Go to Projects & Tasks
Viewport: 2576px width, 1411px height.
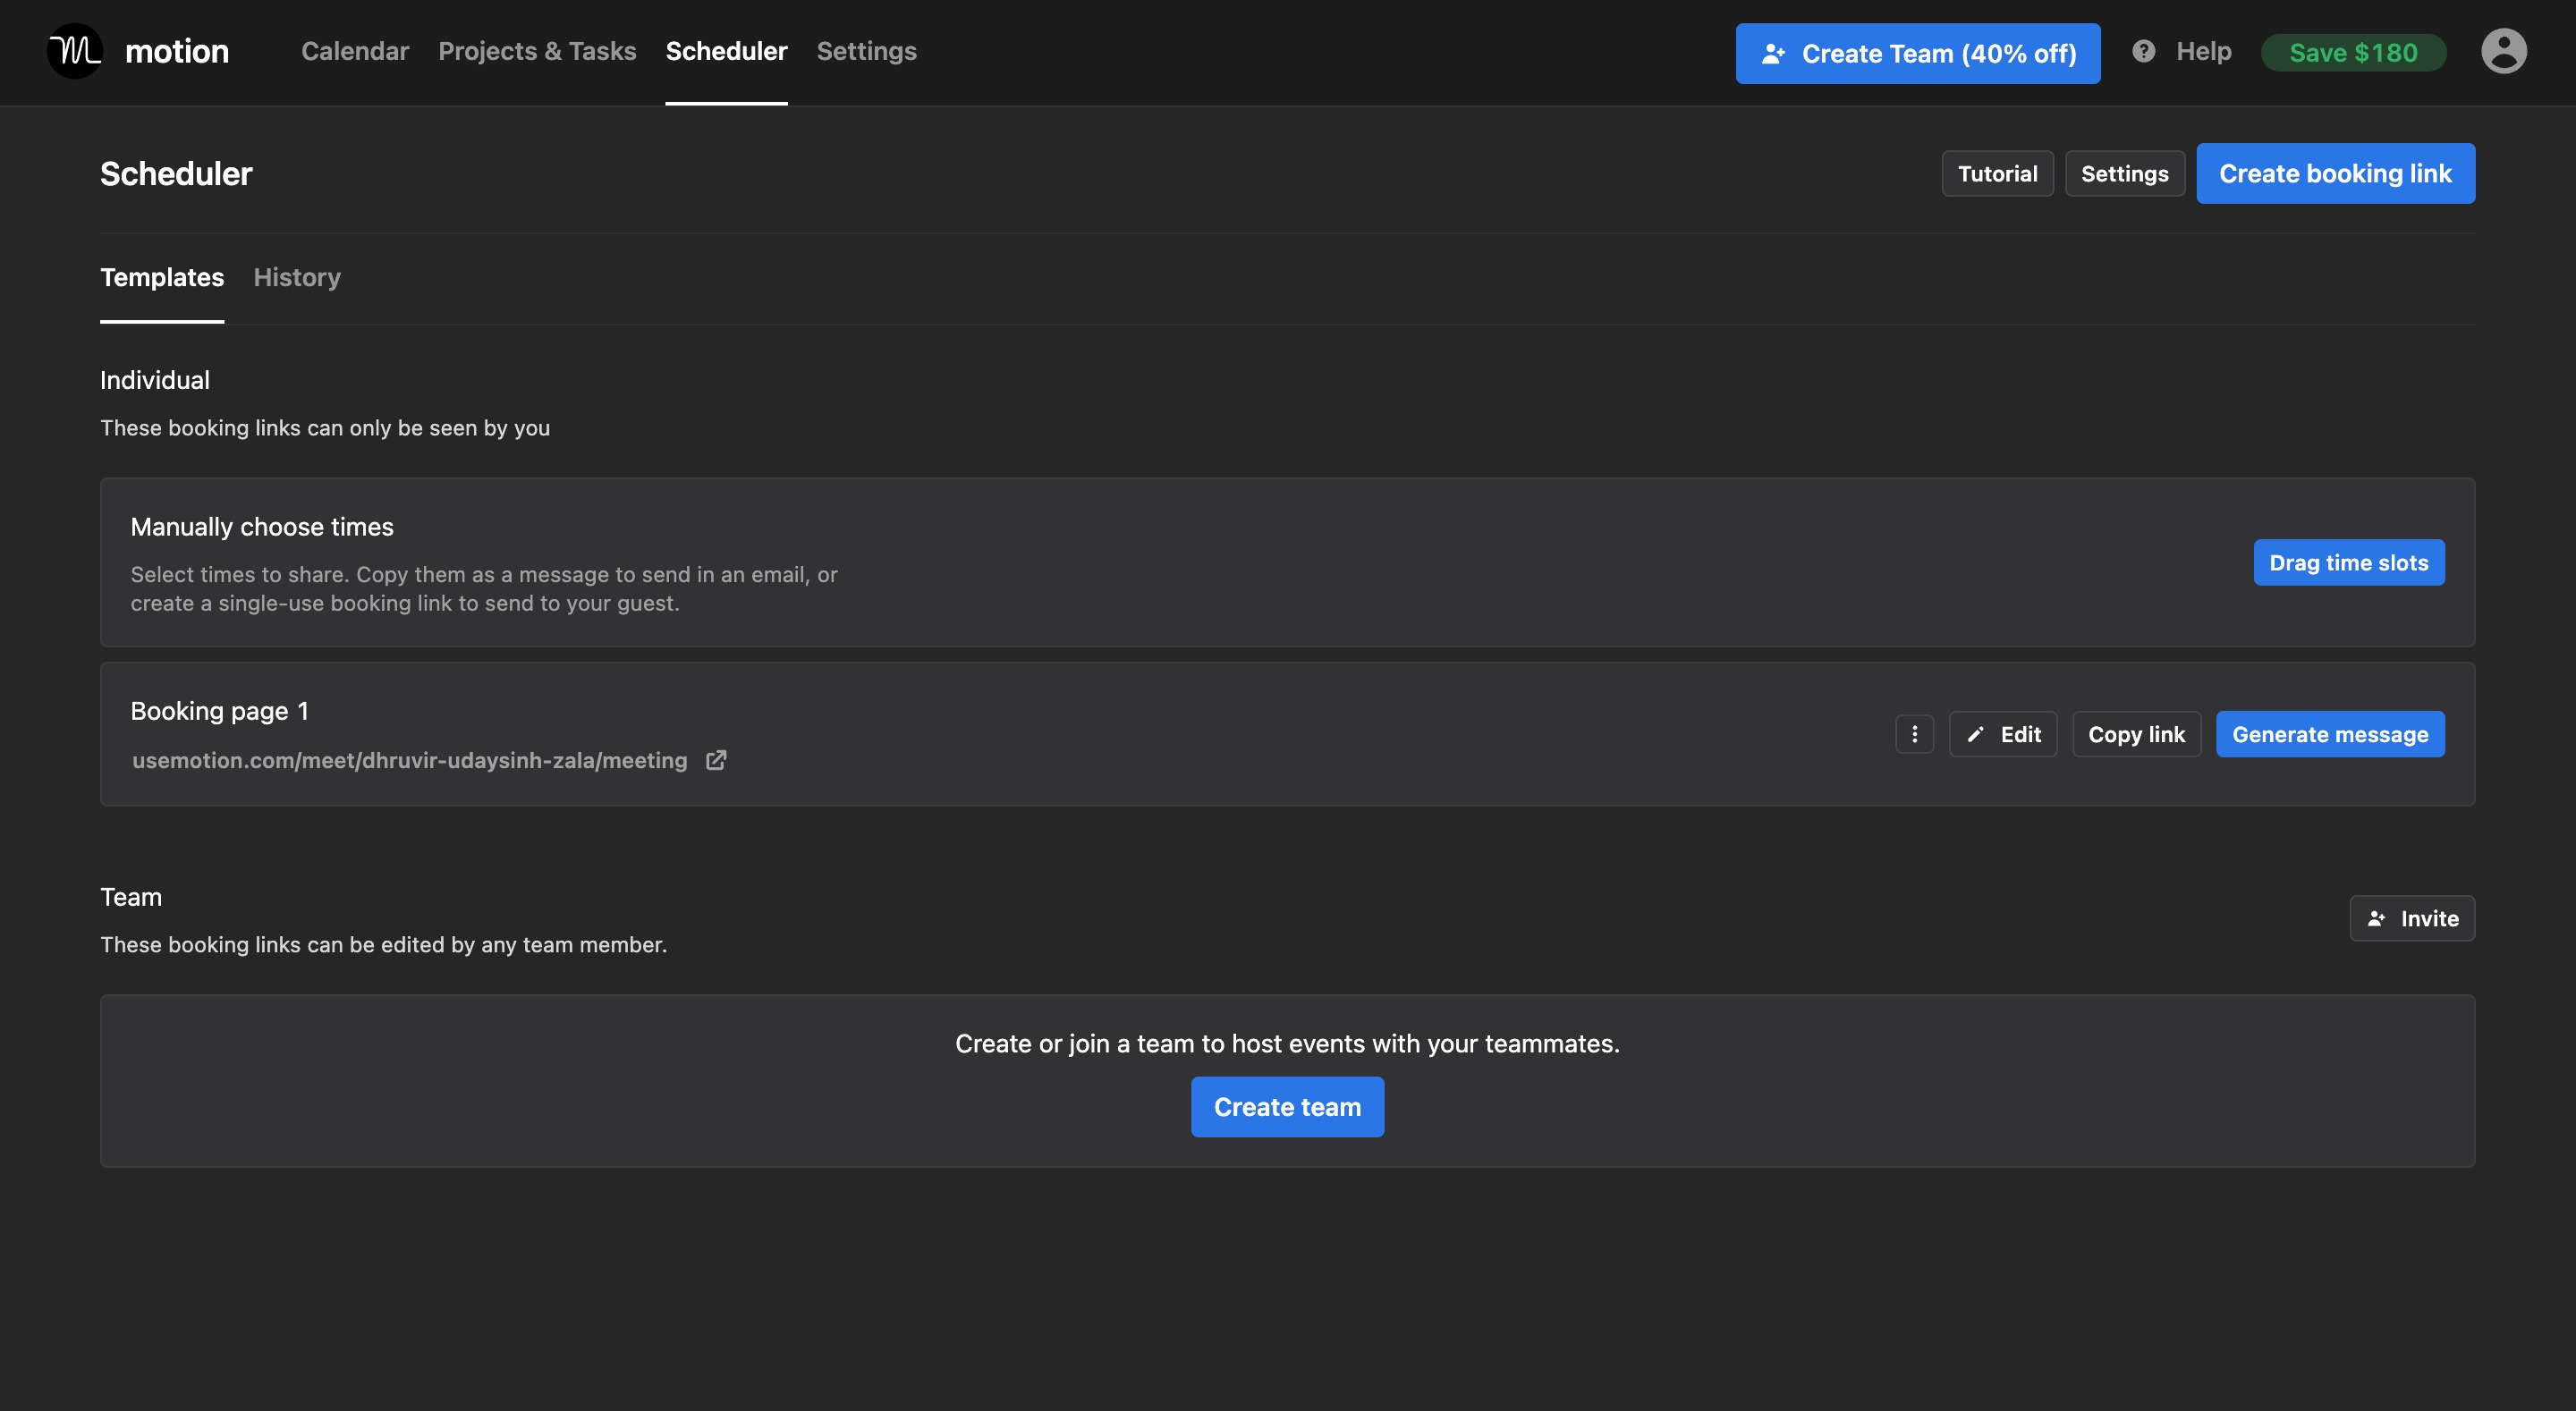[537, 51]
